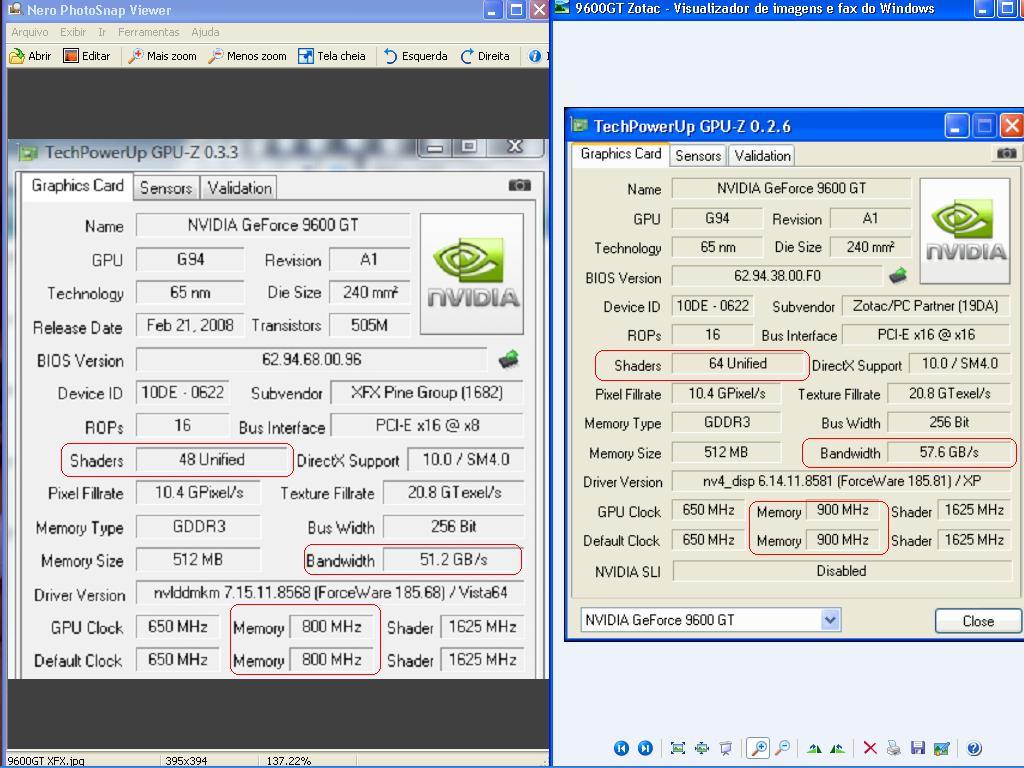Click the 64 Unified shaders value
Viewport: 1024px width, 768px height.
click(738, 364)
